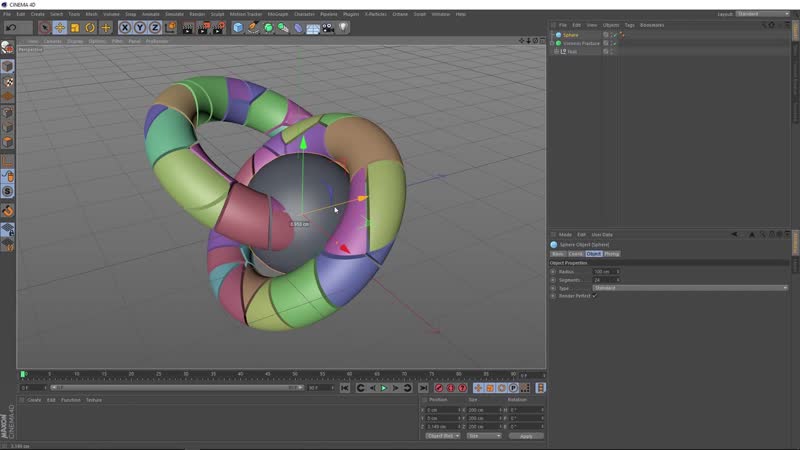Click the Apply button in Coordinates
This screenshot has width=800, height=450.
click(x=526, y=436)
